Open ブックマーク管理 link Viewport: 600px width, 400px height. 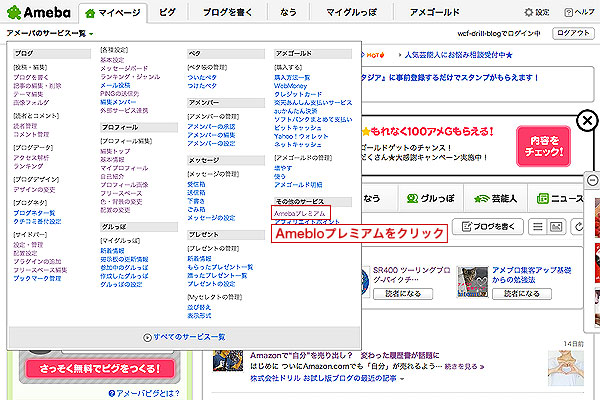37,278
